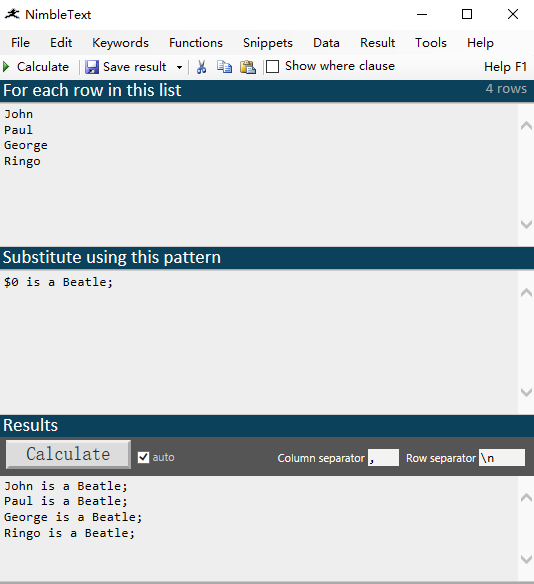Click the Column separator input field
534x584 pixels.
(383, 457)
